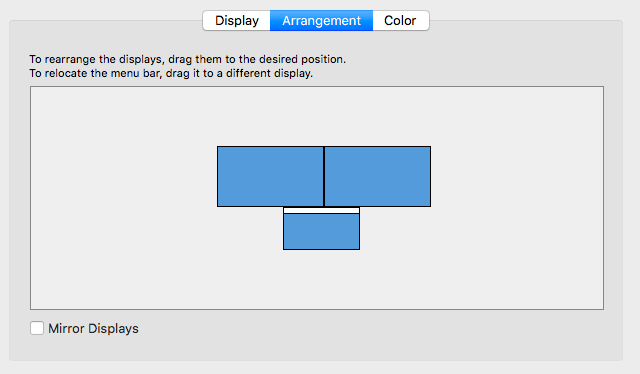
Task: Click the 'To rearrange the displays' instruction text
Action: coord(187,59)
